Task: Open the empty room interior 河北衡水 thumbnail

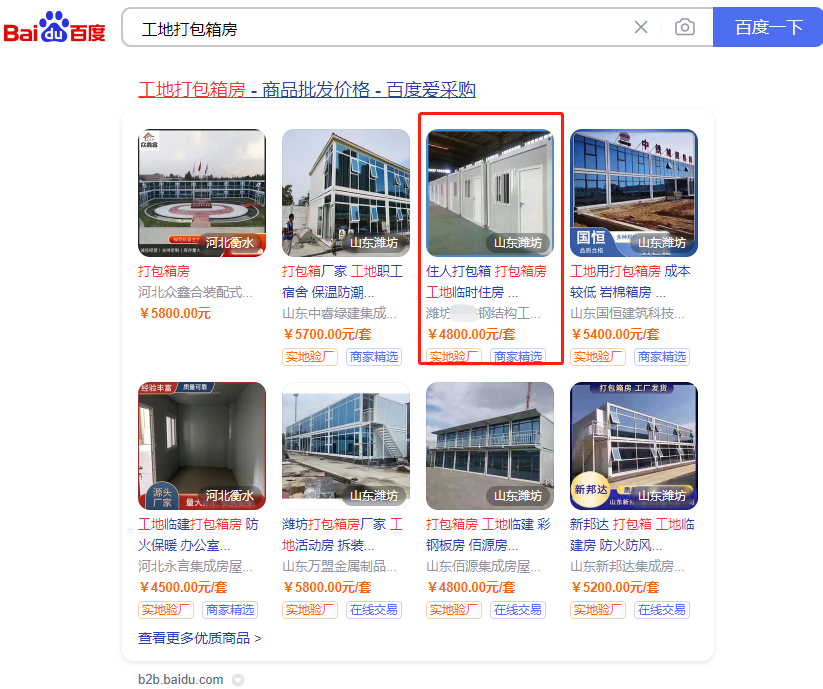Action: point(202,446)
